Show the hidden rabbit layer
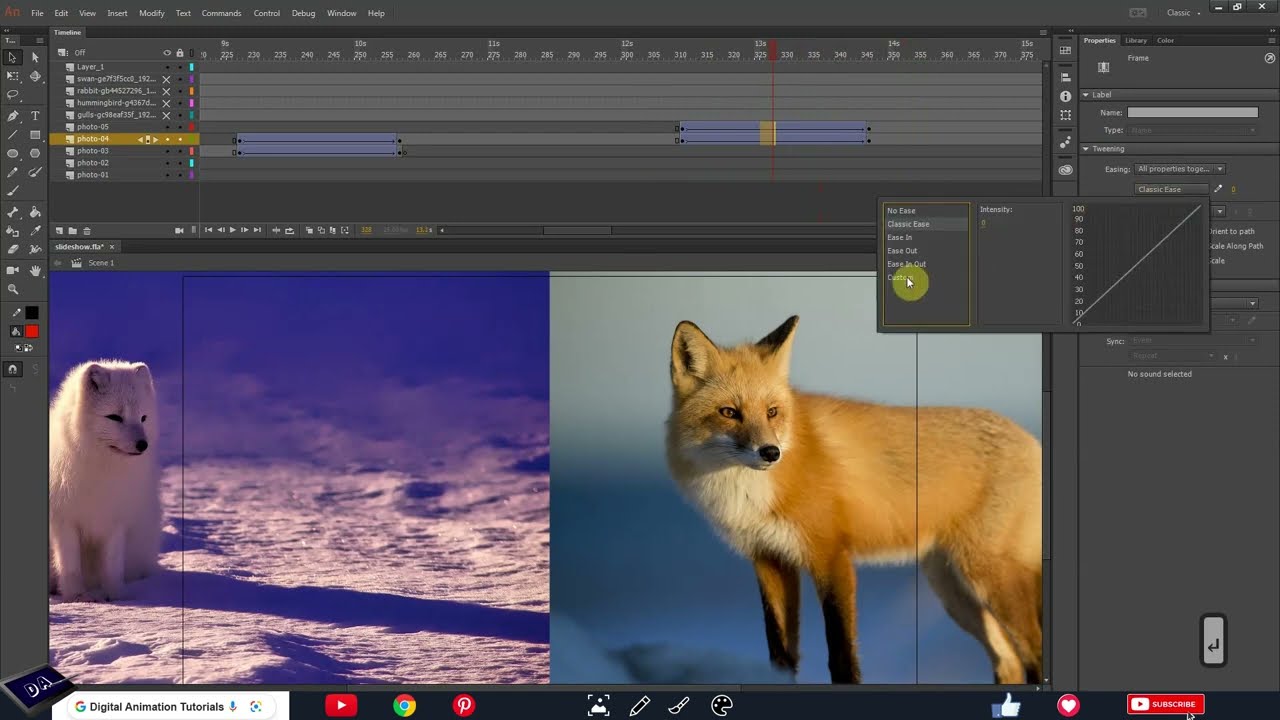Image resolution: width=1280 pixels, height=720 pixels. pyautogui.click(x=167, y=91)
